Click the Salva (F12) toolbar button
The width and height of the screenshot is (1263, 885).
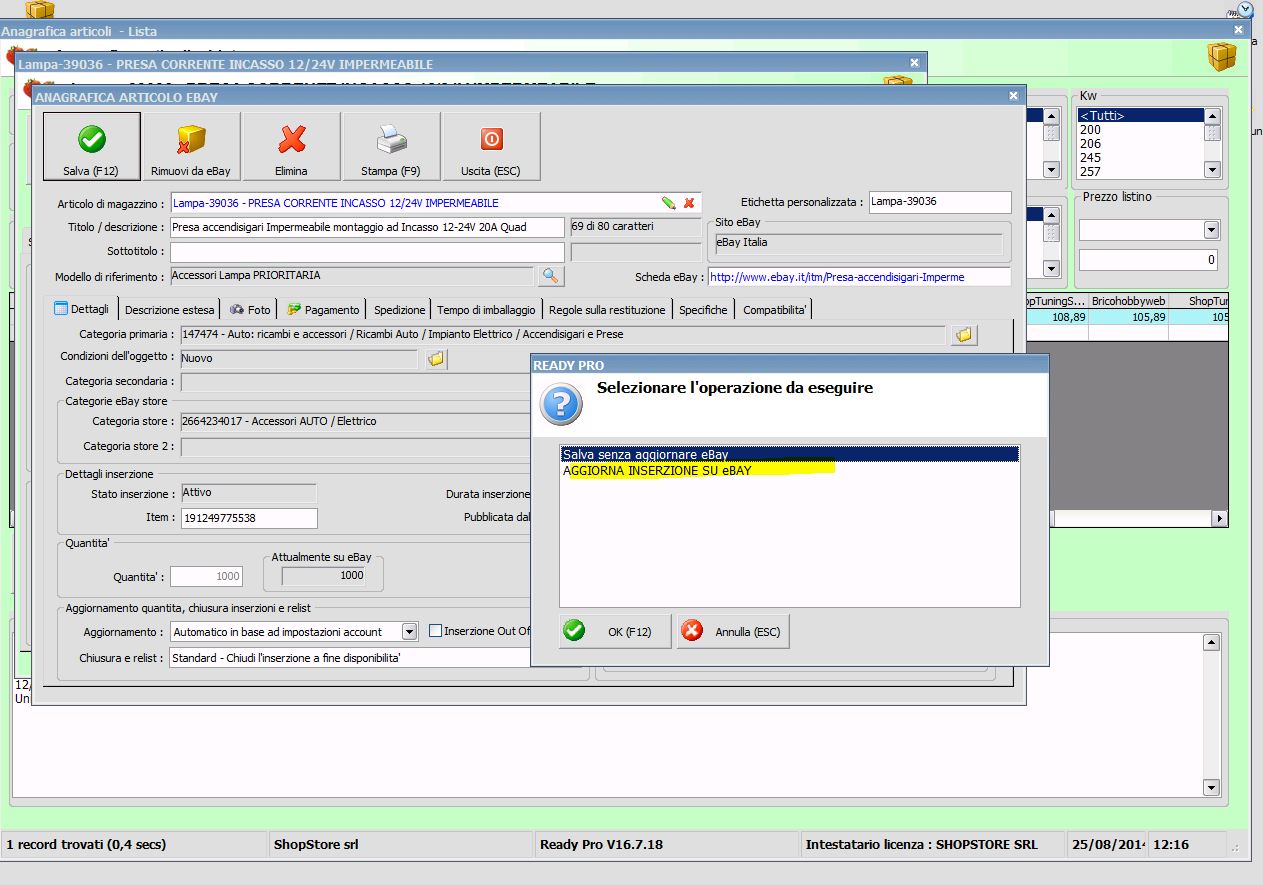(x=91, y=146)
